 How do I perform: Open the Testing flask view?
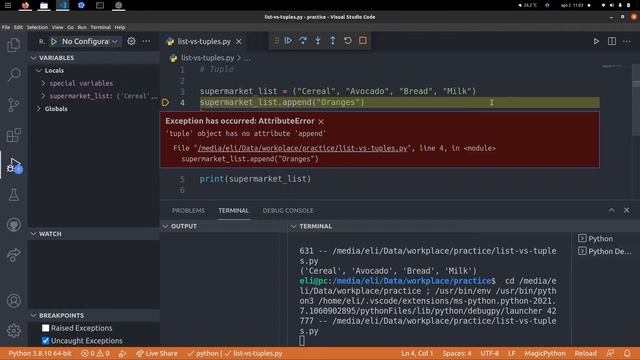point(13,195)
